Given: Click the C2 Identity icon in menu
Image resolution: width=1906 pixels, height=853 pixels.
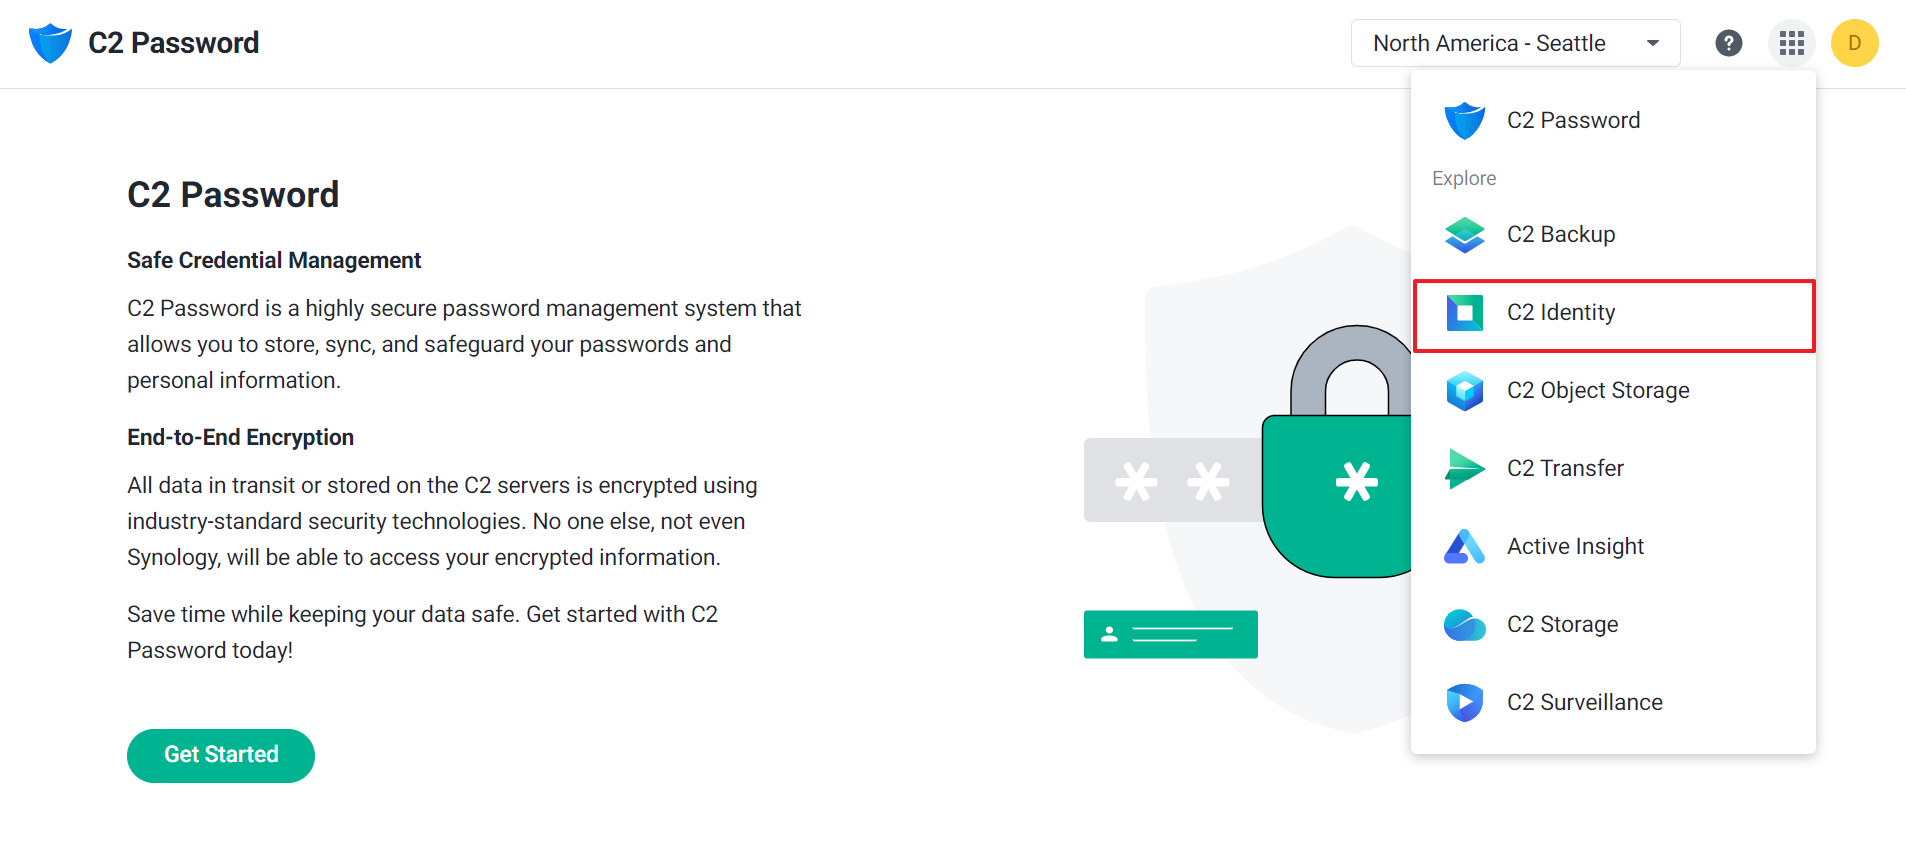Looking at the screenshot, I should click(x=1464, y=312).
